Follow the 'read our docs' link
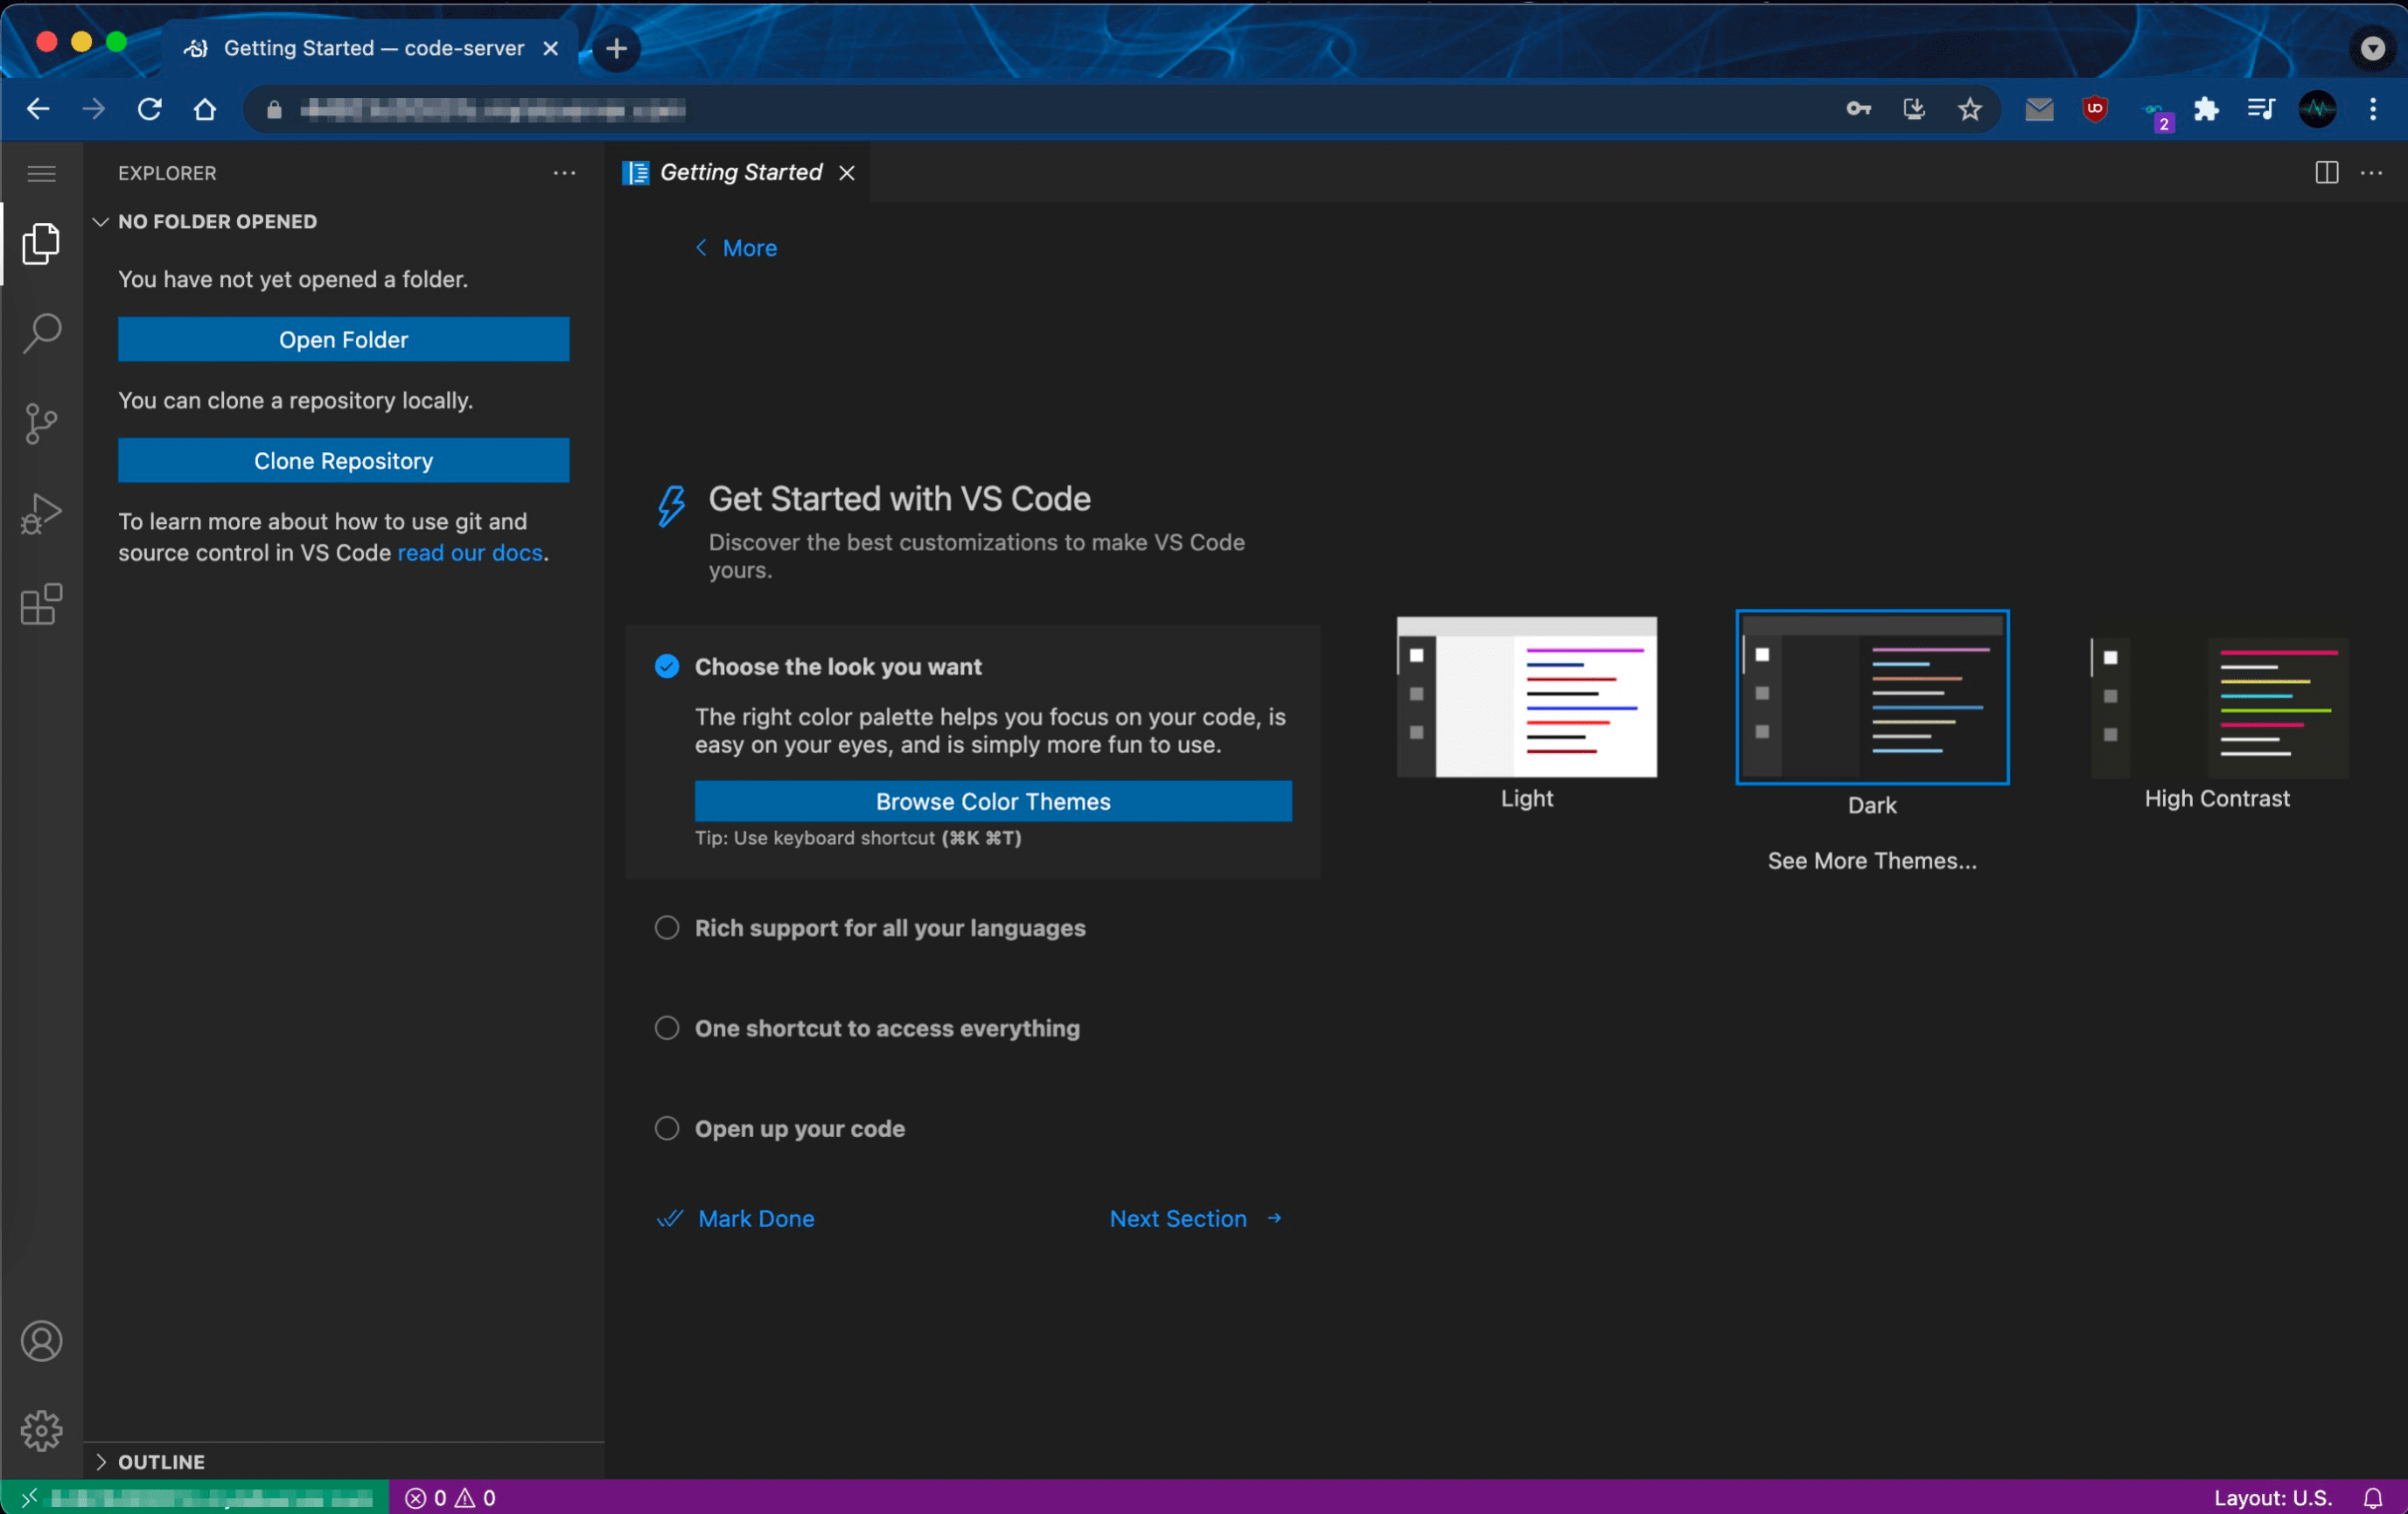 tap(469, 553)
